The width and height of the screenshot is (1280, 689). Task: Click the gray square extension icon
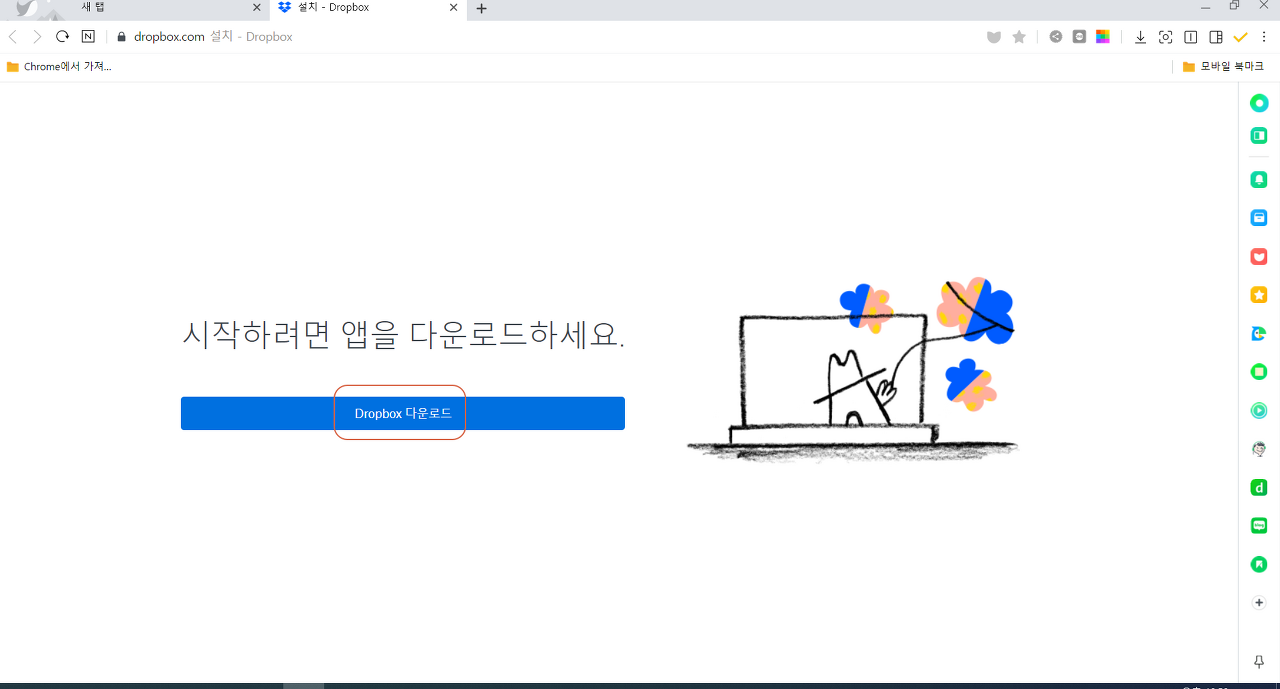click(1079, 37)
